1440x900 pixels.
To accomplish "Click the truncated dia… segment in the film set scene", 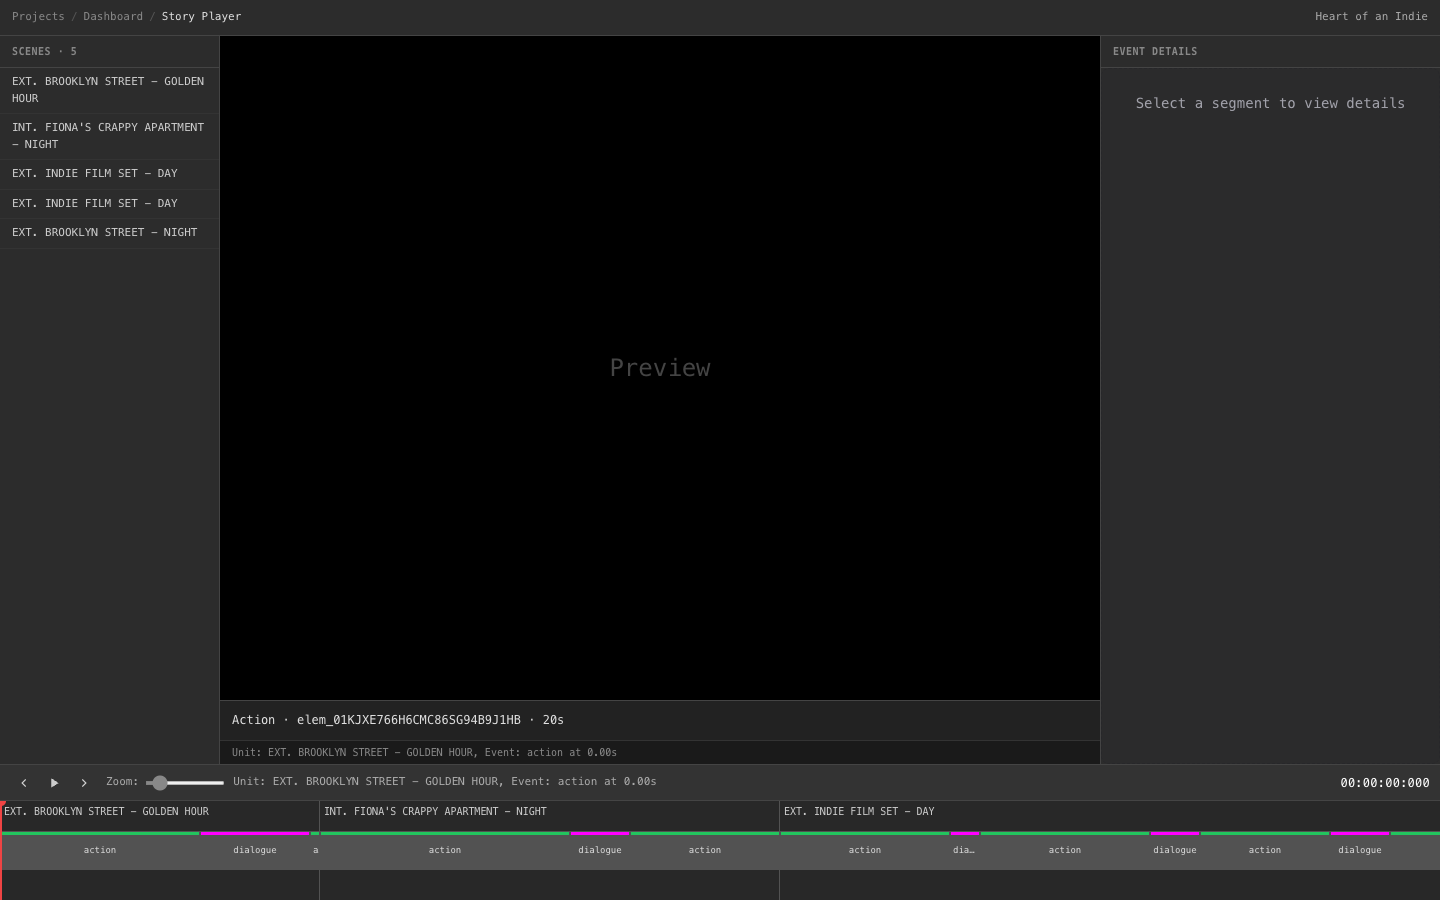I will coord(963,850).
